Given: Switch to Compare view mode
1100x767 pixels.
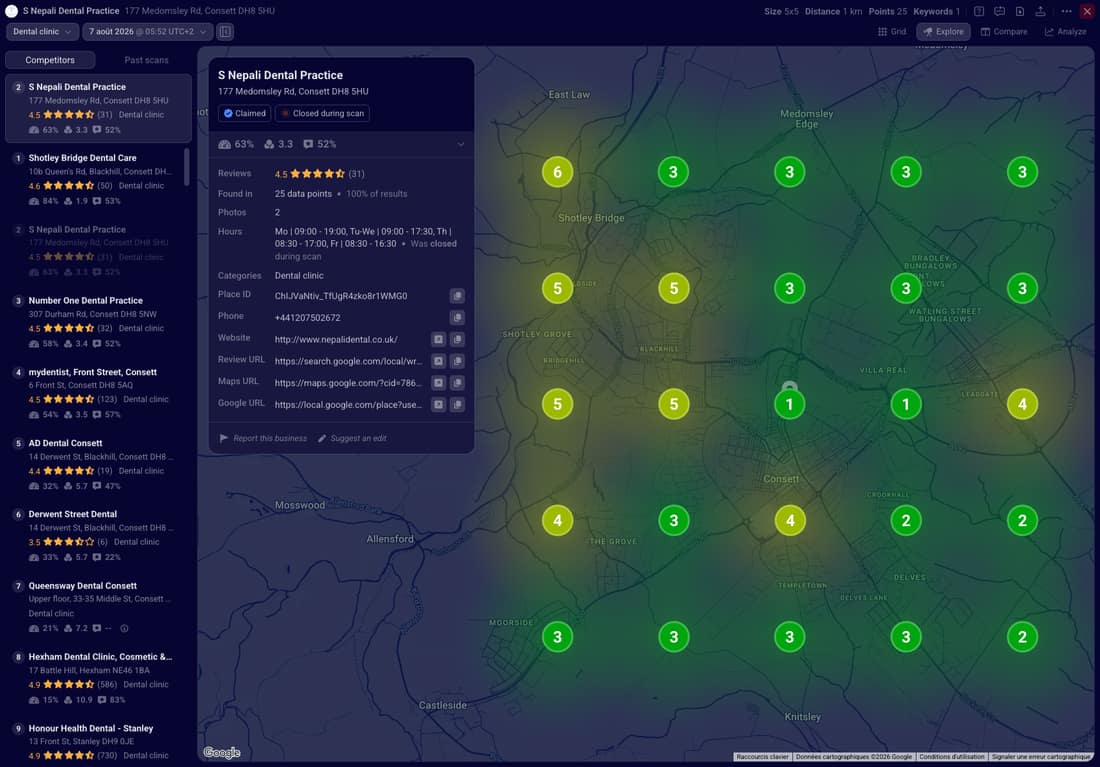Looking at the screenshot, I should [x=1004, y=32].
